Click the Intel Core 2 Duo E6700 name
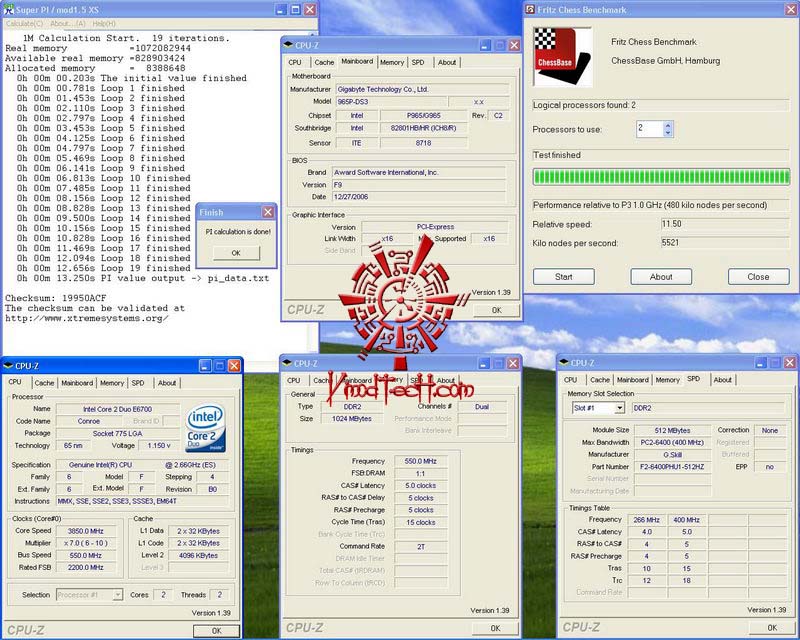 (118, 409)
